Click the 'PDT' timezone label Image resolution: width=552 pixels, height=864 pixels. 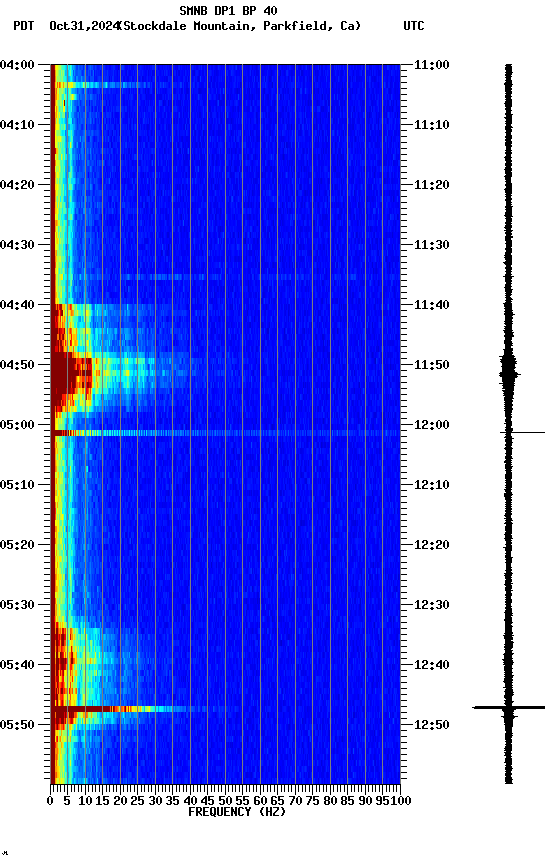24,26
